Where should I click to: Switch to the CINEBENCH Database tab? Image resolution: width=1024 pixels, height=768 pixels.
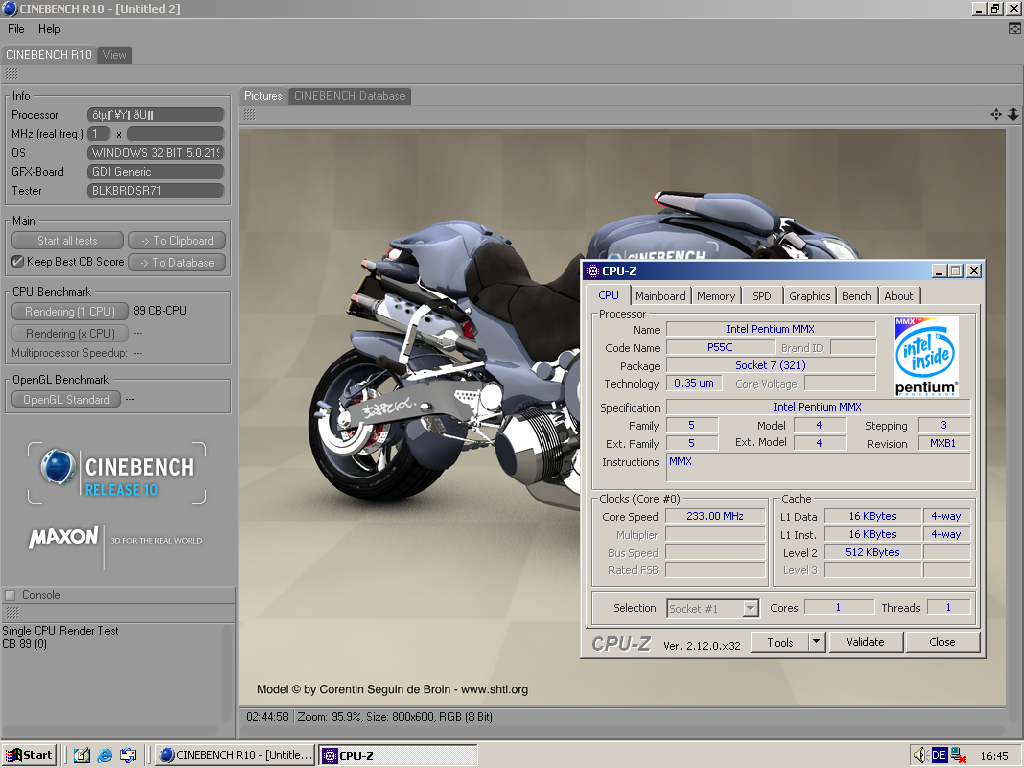(x=349, y=96)
